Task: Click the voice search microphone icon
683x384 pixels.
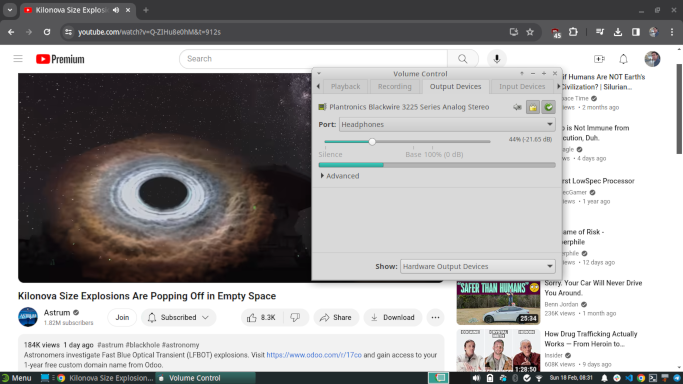Action: (497, 59)
